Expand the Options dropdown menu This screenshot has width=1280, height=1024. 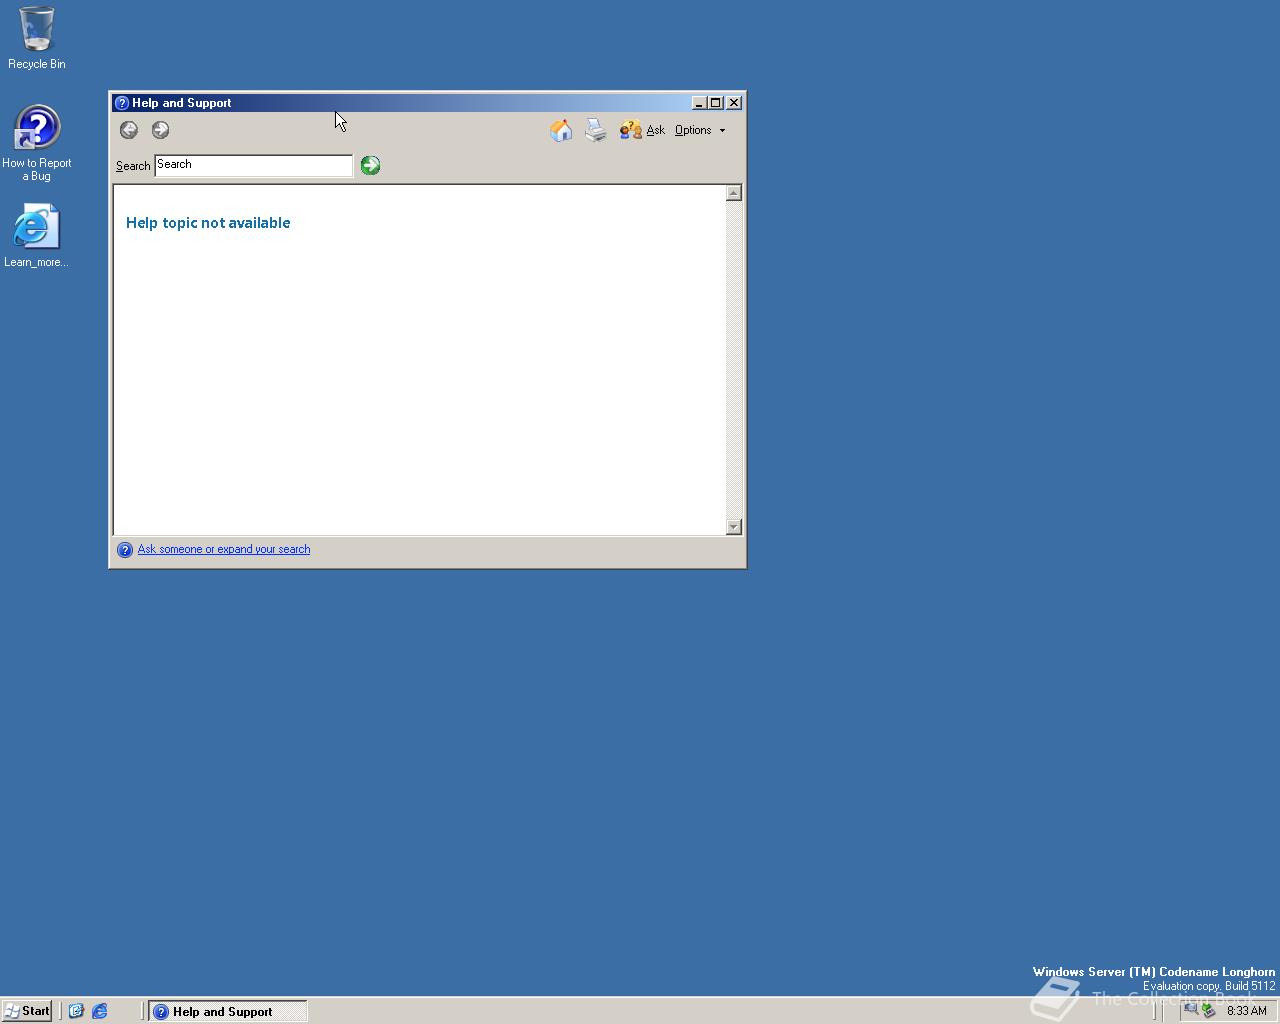(x=700, y=130)
